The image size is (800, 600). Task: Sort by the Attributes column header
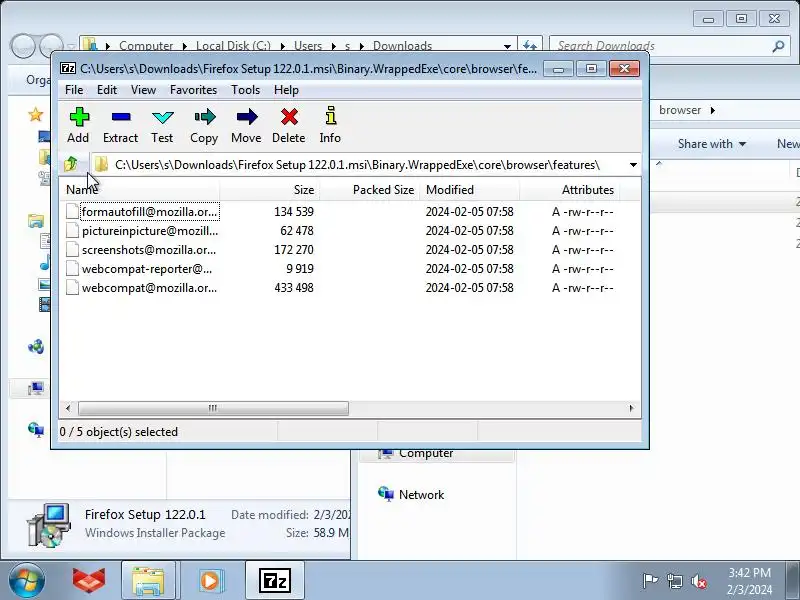569,190
